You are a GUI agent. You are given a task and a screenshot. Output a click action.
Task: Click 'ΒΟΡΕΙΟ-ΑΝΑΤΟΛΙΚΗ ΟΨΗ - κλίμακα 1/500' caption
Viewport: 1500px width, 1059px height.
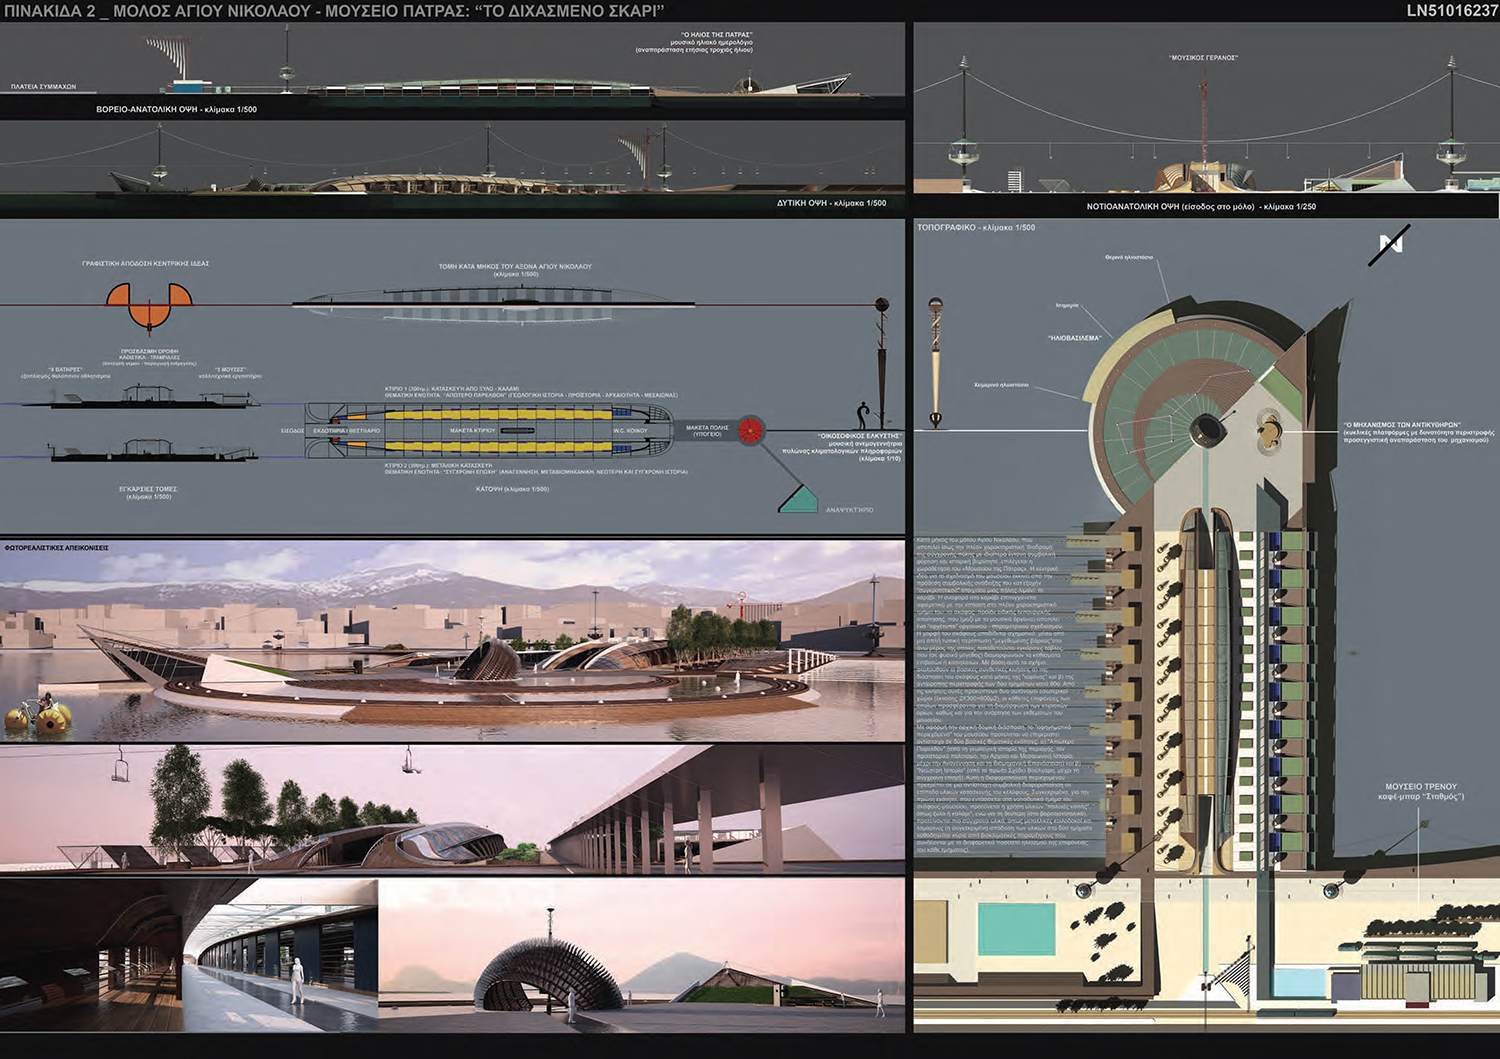[x=177, y=109]
